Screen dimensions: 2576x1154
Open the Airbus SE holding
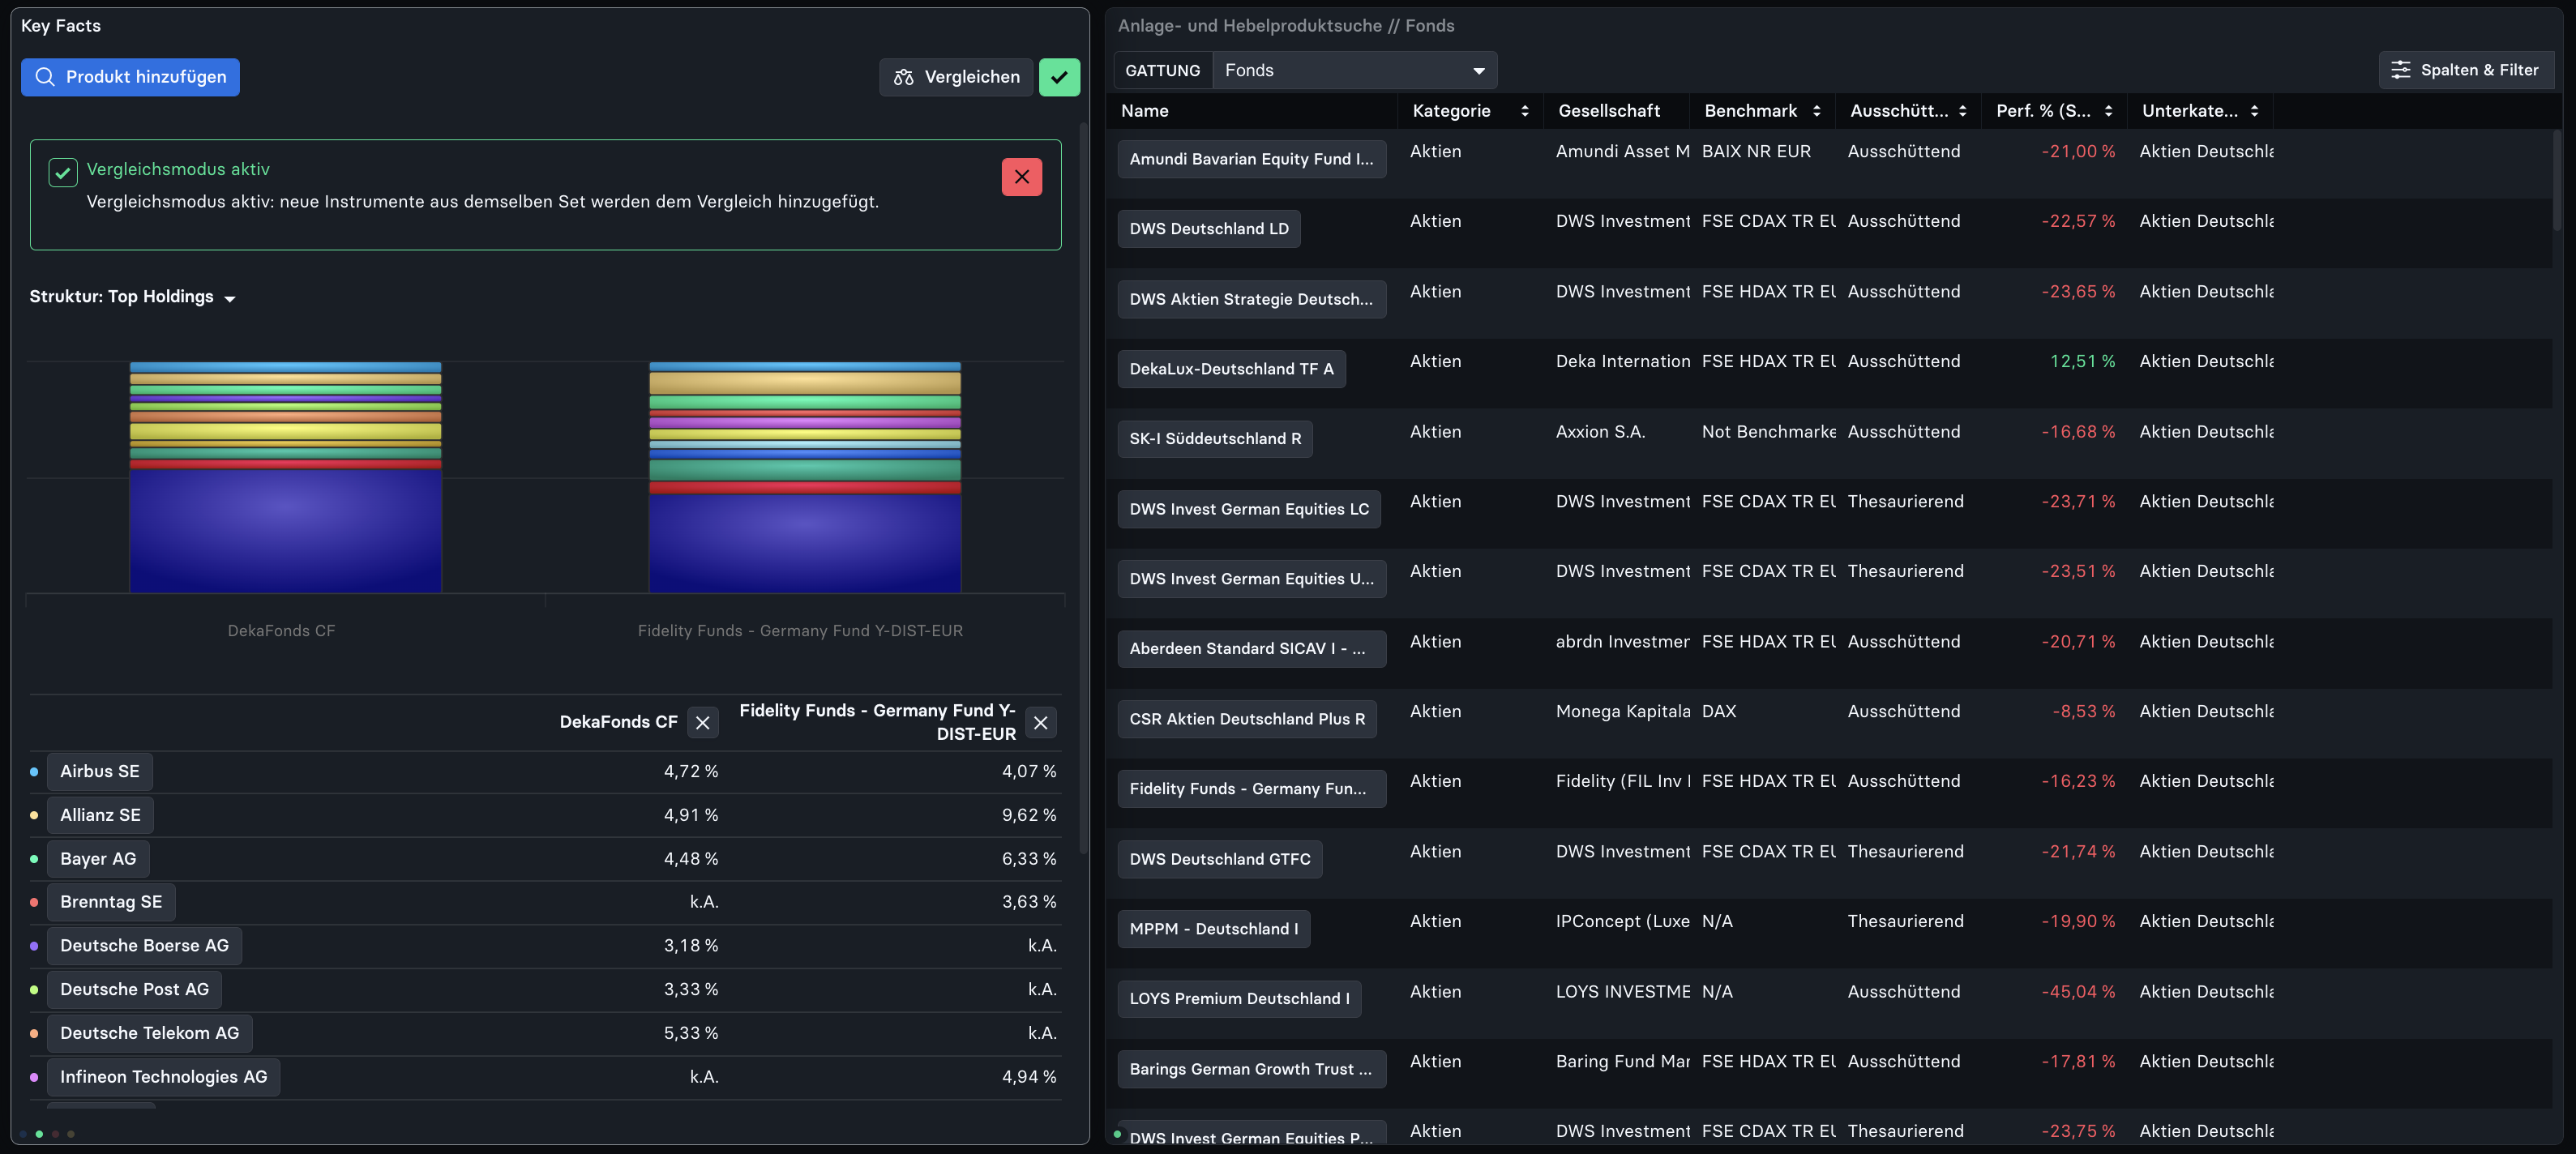100,771
